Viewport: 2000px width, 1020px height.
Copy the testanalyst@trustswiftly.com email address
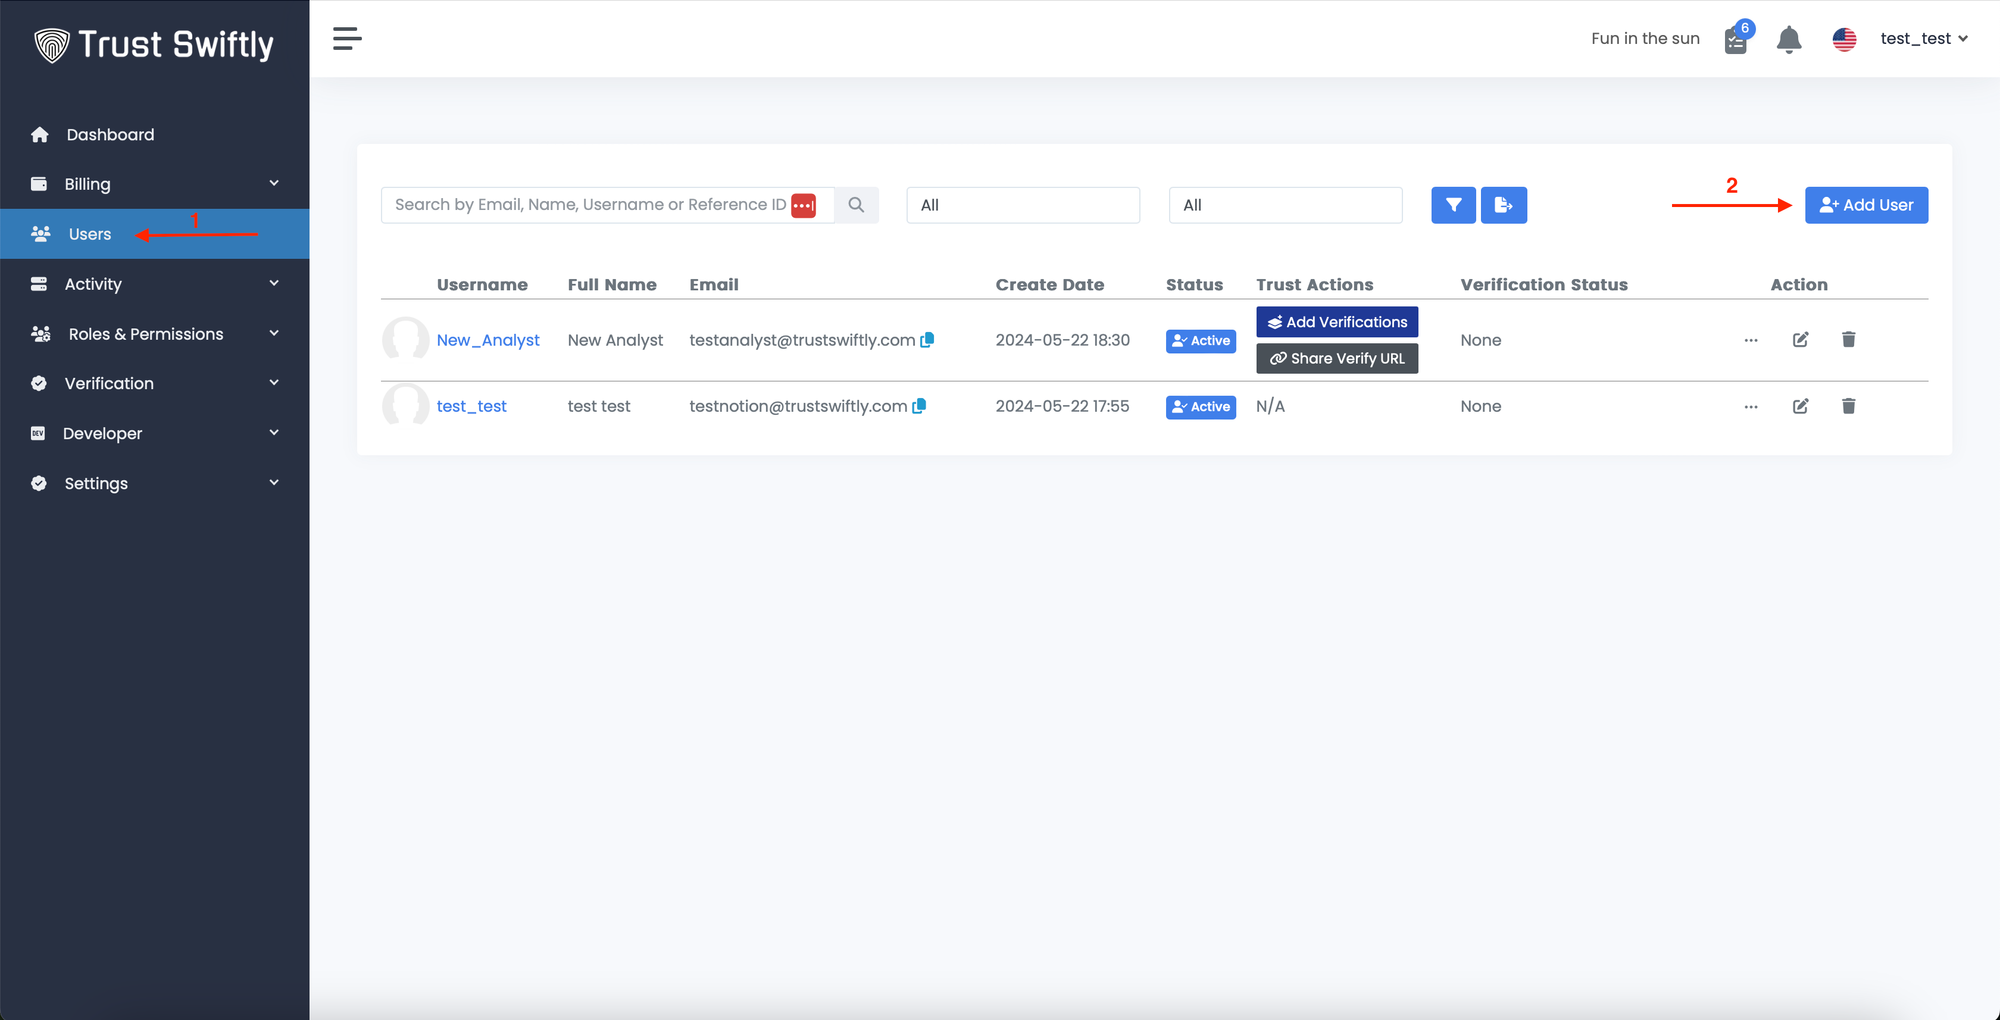point(927,340)
